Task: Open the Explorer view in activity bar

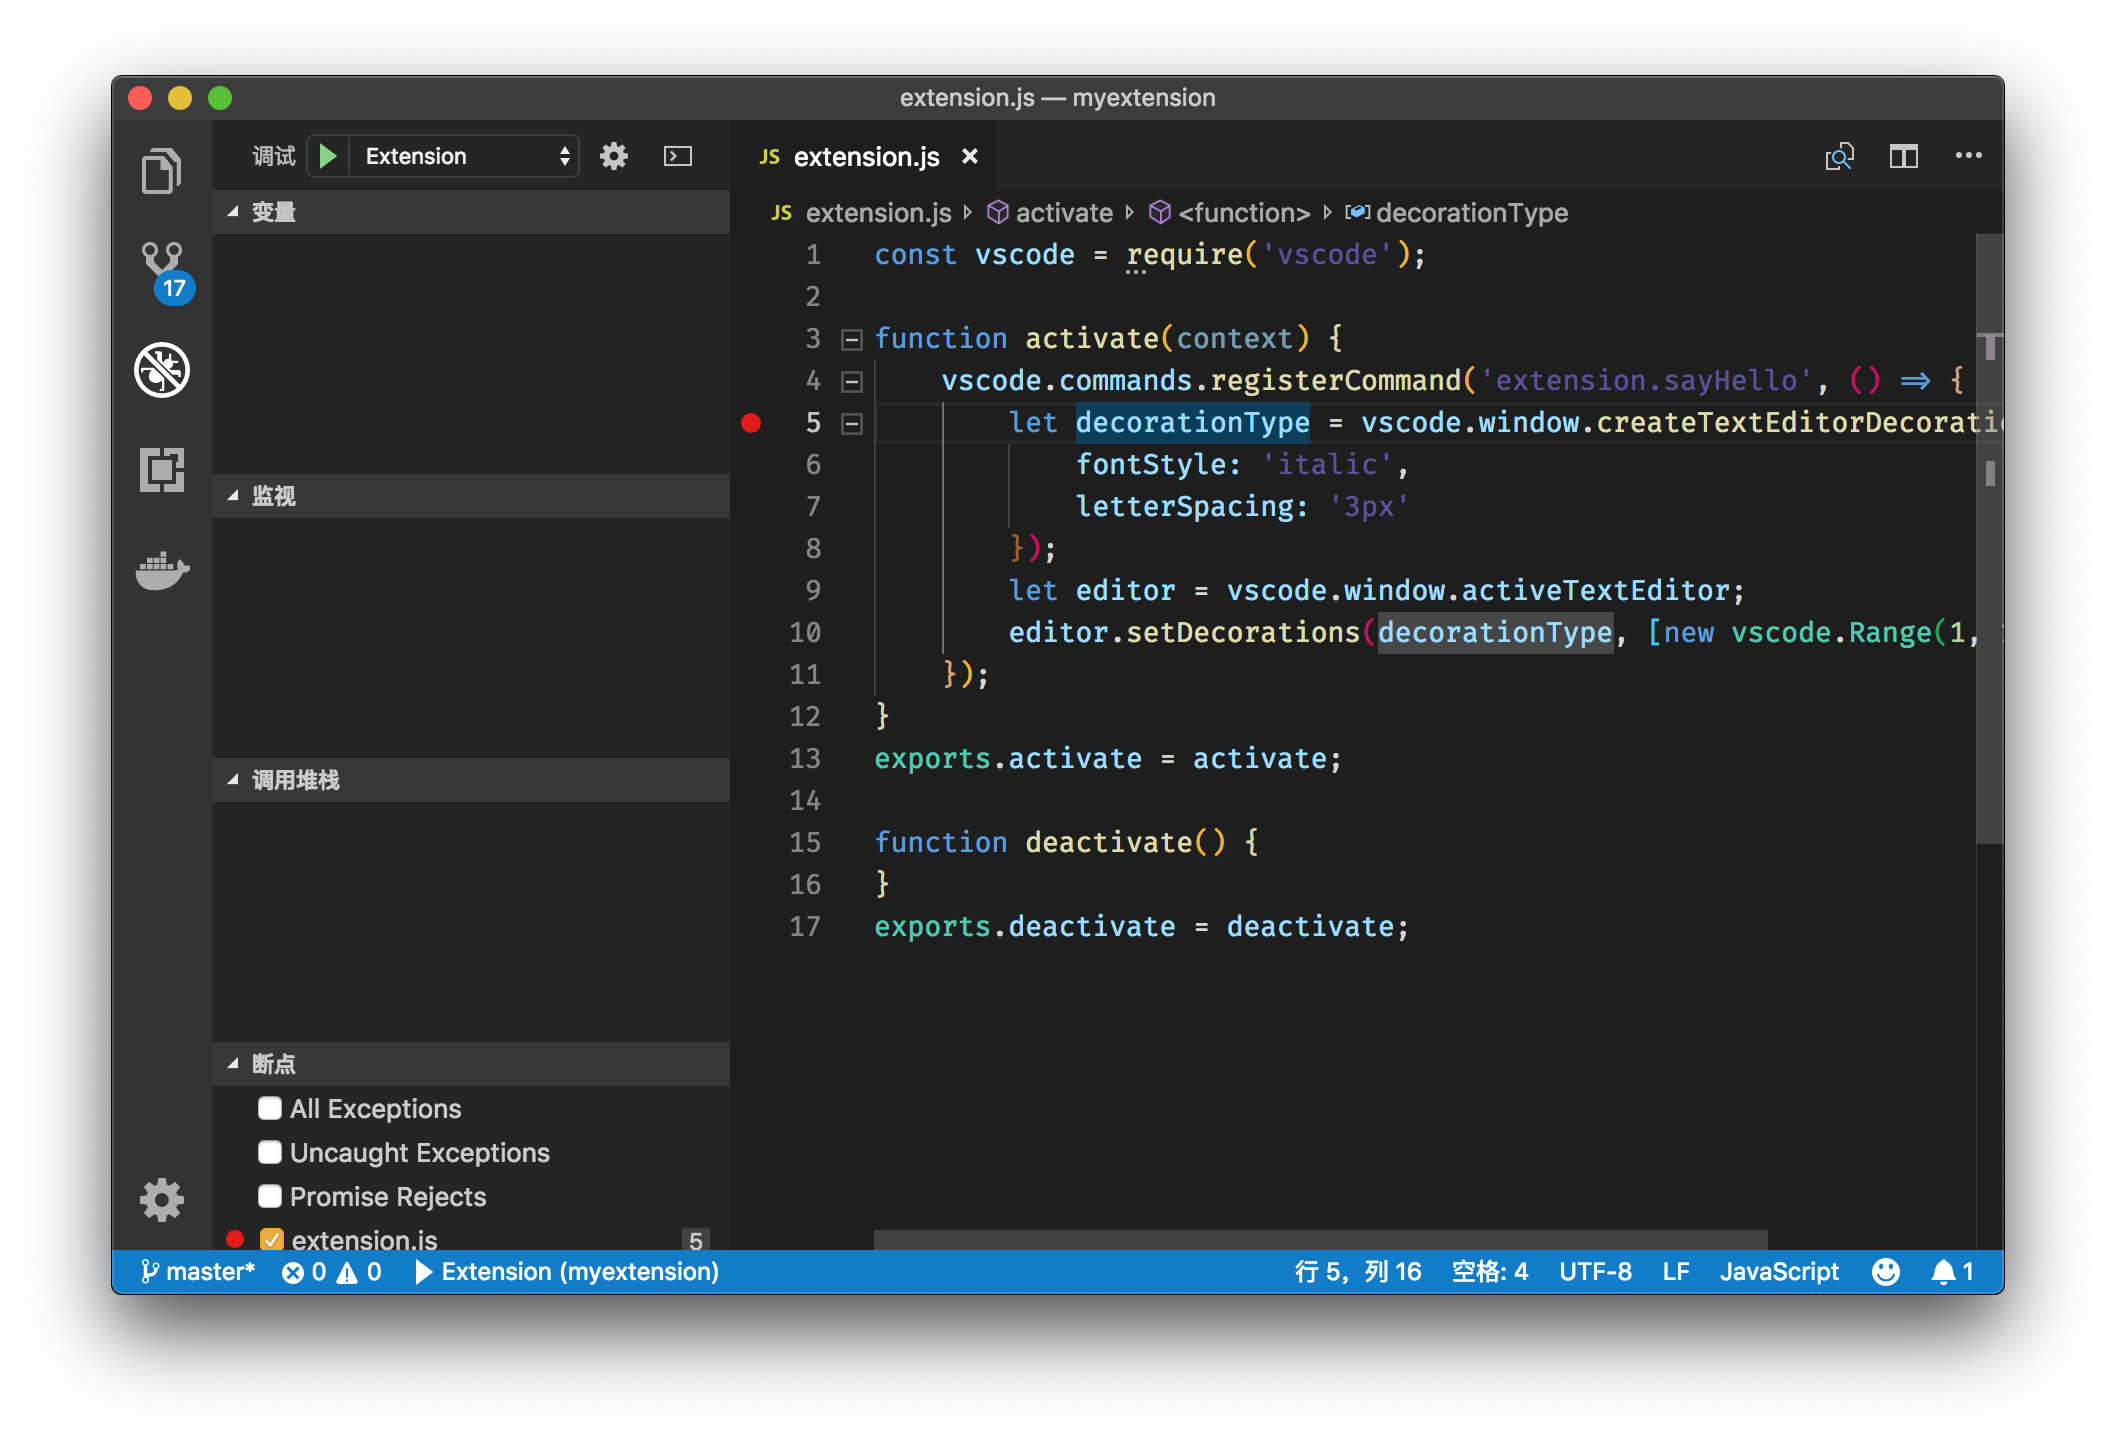Action: tap(161, 171)
